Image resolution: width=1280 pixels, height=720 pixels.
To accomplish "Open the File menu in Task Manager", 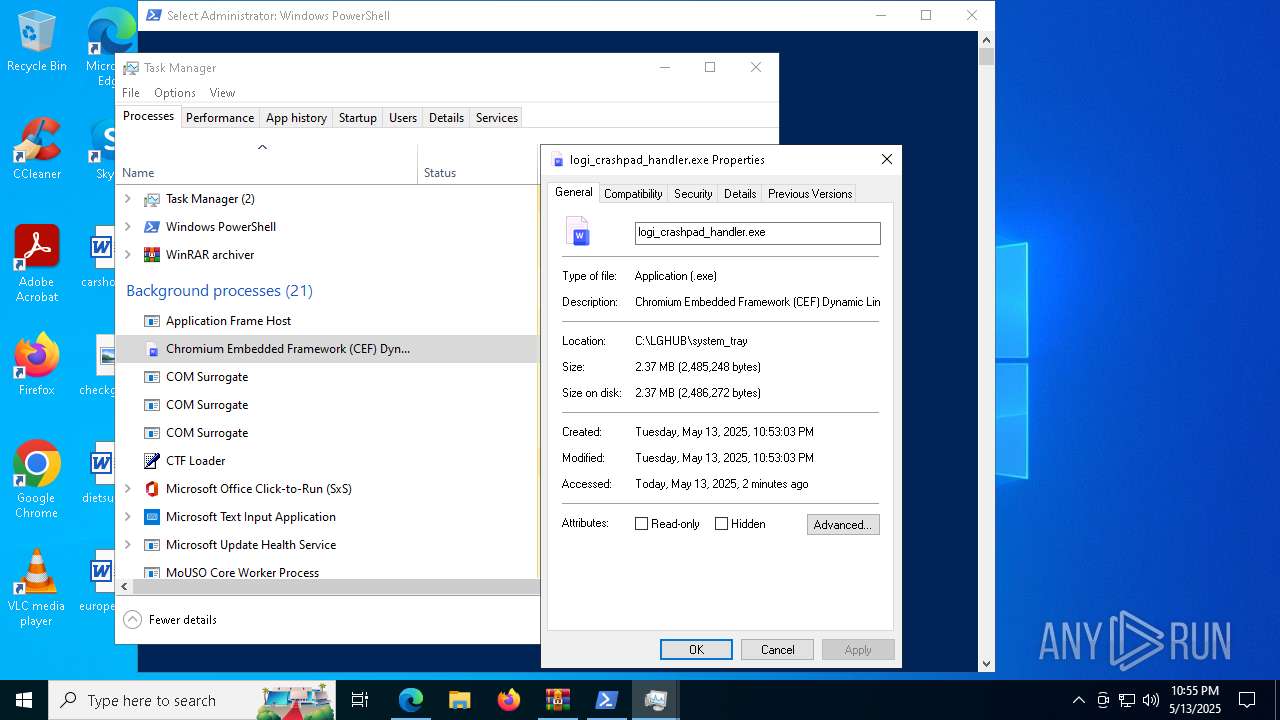I will 131,93.
